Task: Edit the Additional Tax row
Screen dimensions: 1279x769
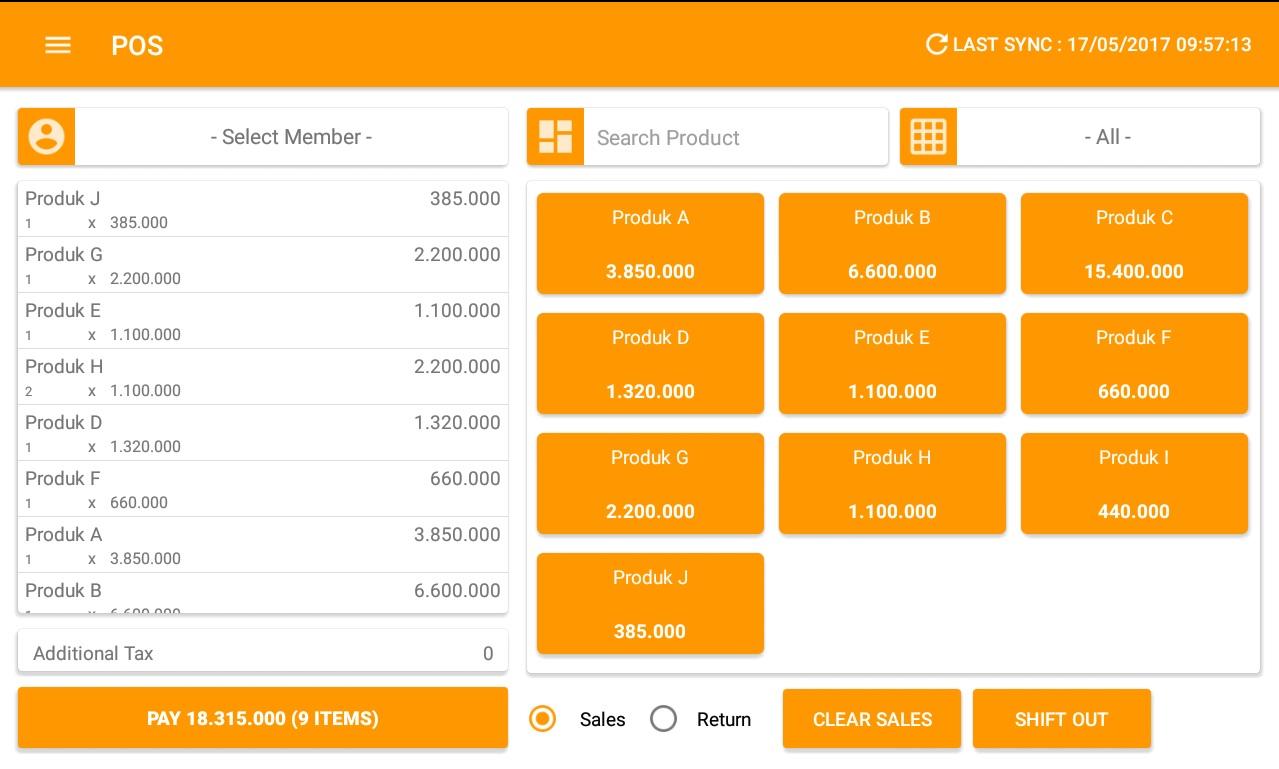Action: 262,653
